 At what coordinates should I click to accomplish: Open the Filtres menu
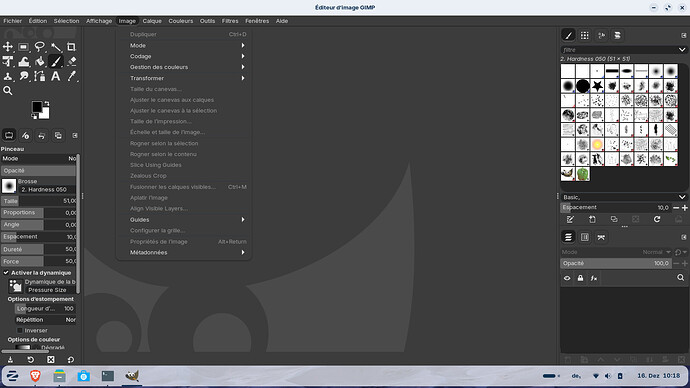coord(230,21)
